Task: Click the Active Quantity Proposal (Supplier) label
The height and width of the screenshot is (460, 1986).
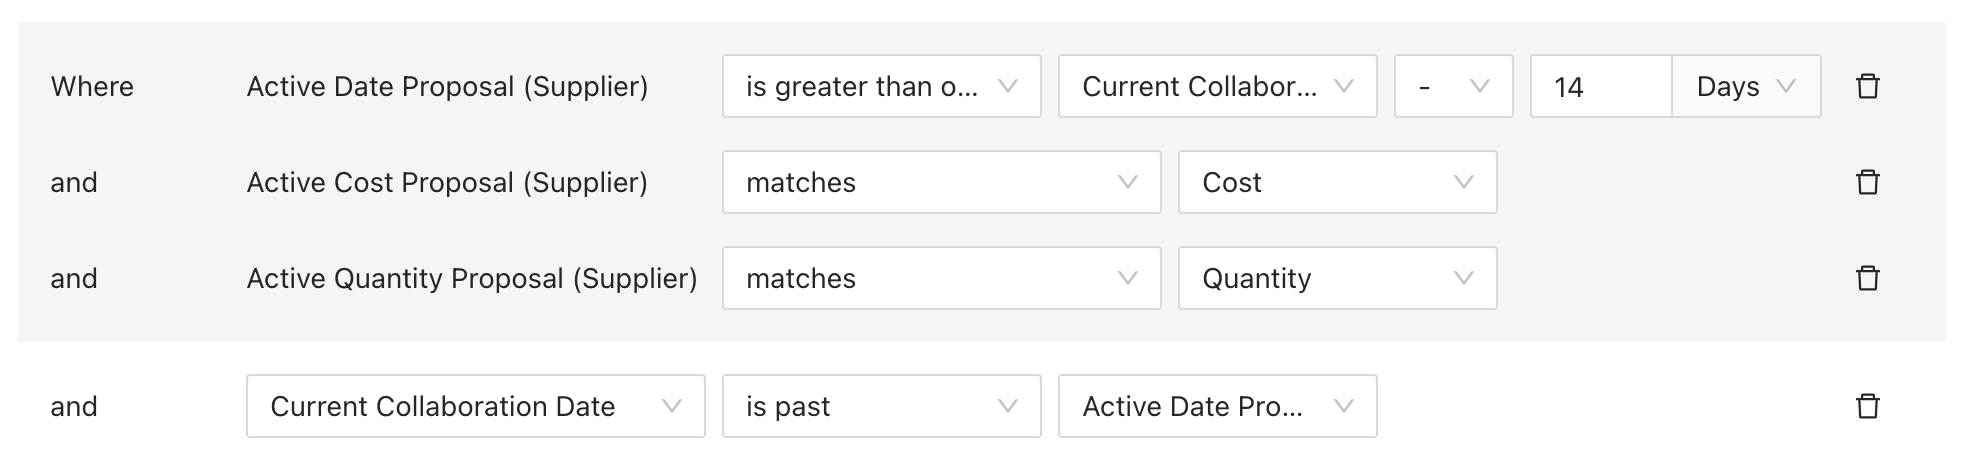Action: [472, 279]
